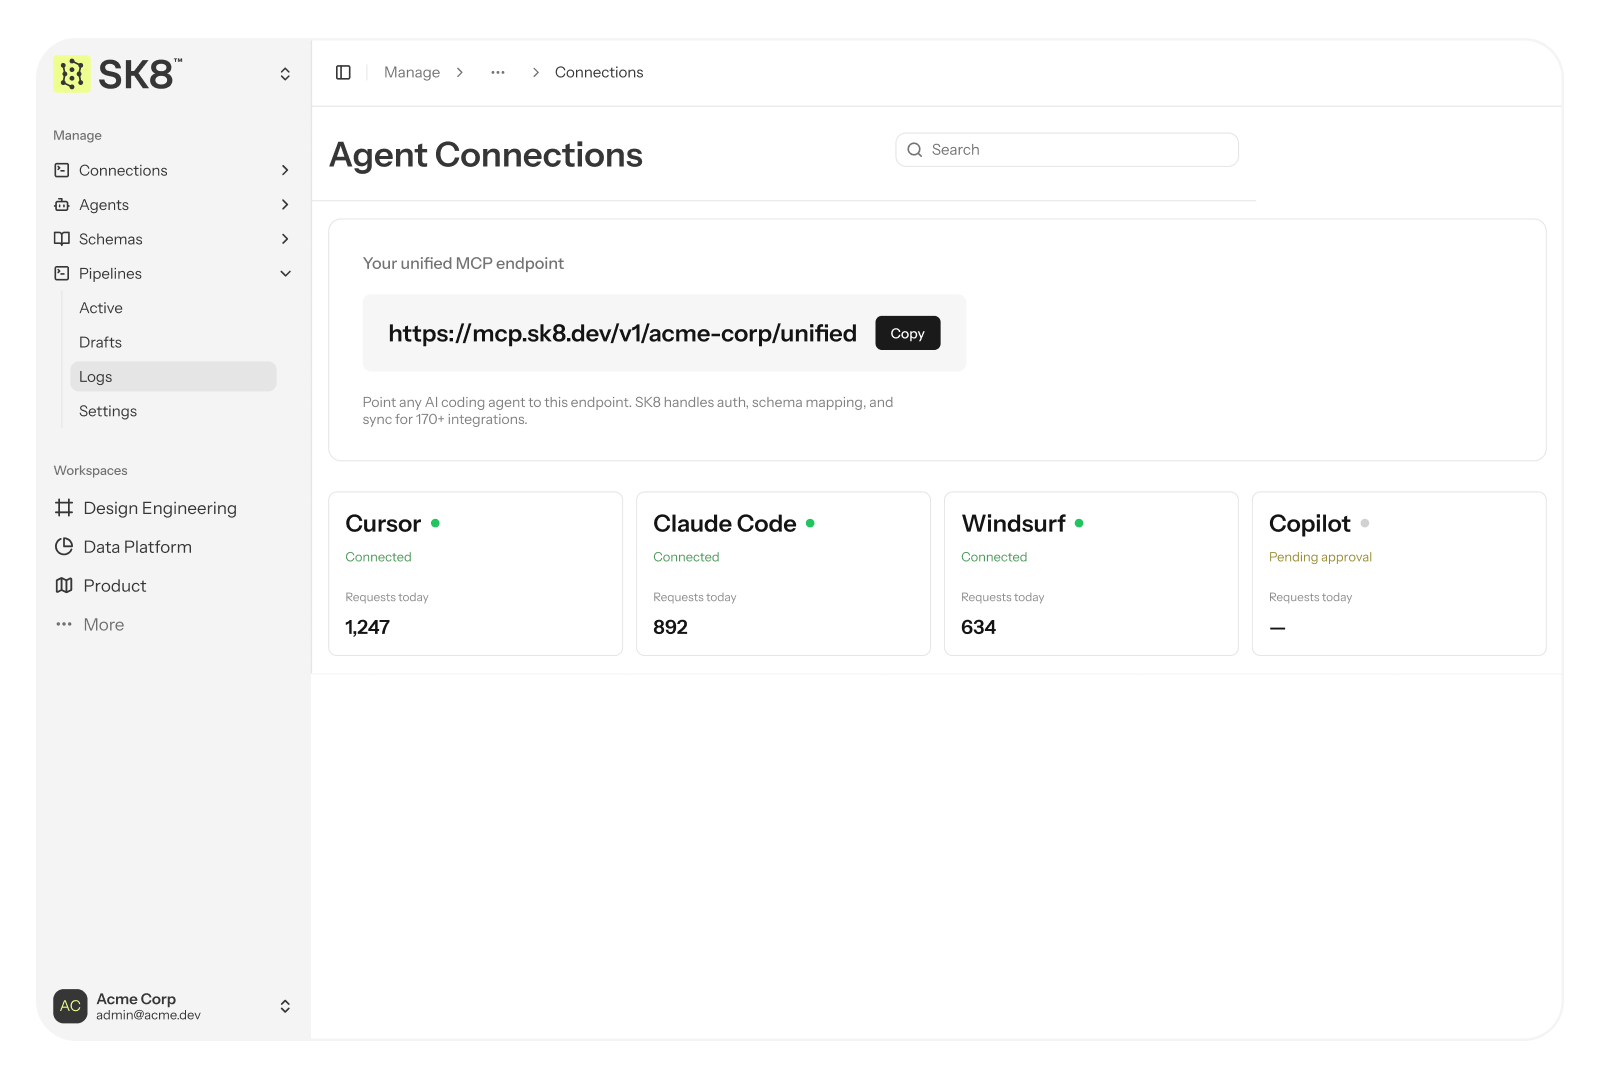Copy the unified MCP endpoint URL
Screen dimensions: 1600x1080
click(x=906, y=333)
